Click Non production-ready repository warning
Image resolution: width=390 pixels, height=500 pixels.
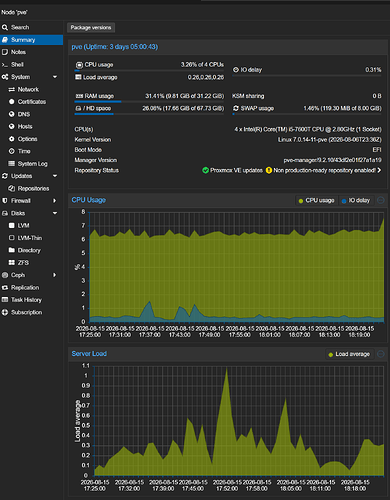[325, 170]
